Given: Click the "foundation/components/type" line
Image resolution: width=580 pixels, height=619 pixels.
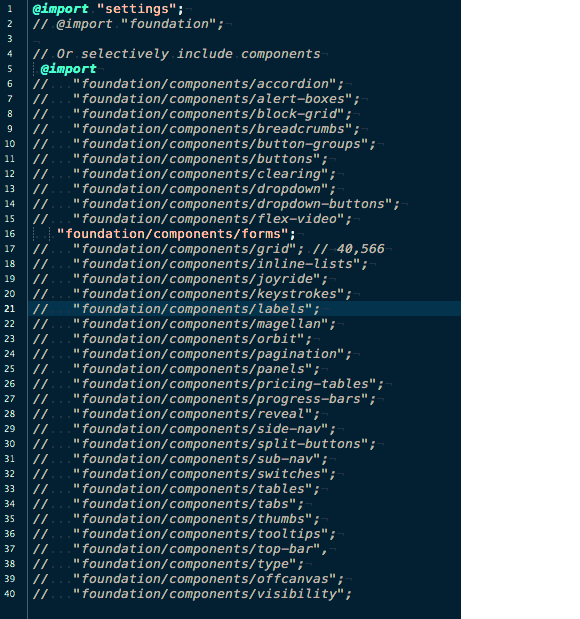Looking at the screenshot, I should click(169, 564).
